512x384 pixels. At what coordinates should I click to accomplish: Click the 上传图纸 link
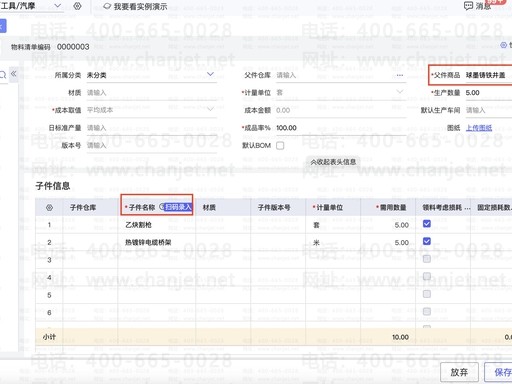(x=479, y=128)
